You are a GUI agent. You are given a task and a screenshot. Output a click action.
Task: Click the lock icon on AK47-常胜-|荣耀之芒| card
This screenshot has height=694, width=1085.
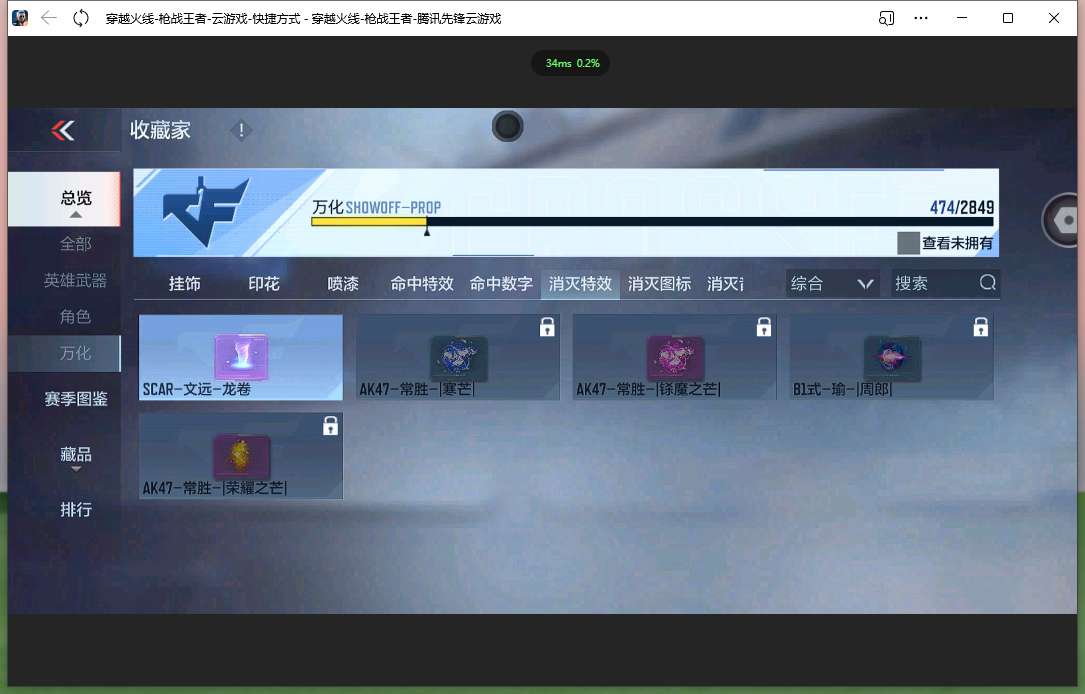point(331,426)
